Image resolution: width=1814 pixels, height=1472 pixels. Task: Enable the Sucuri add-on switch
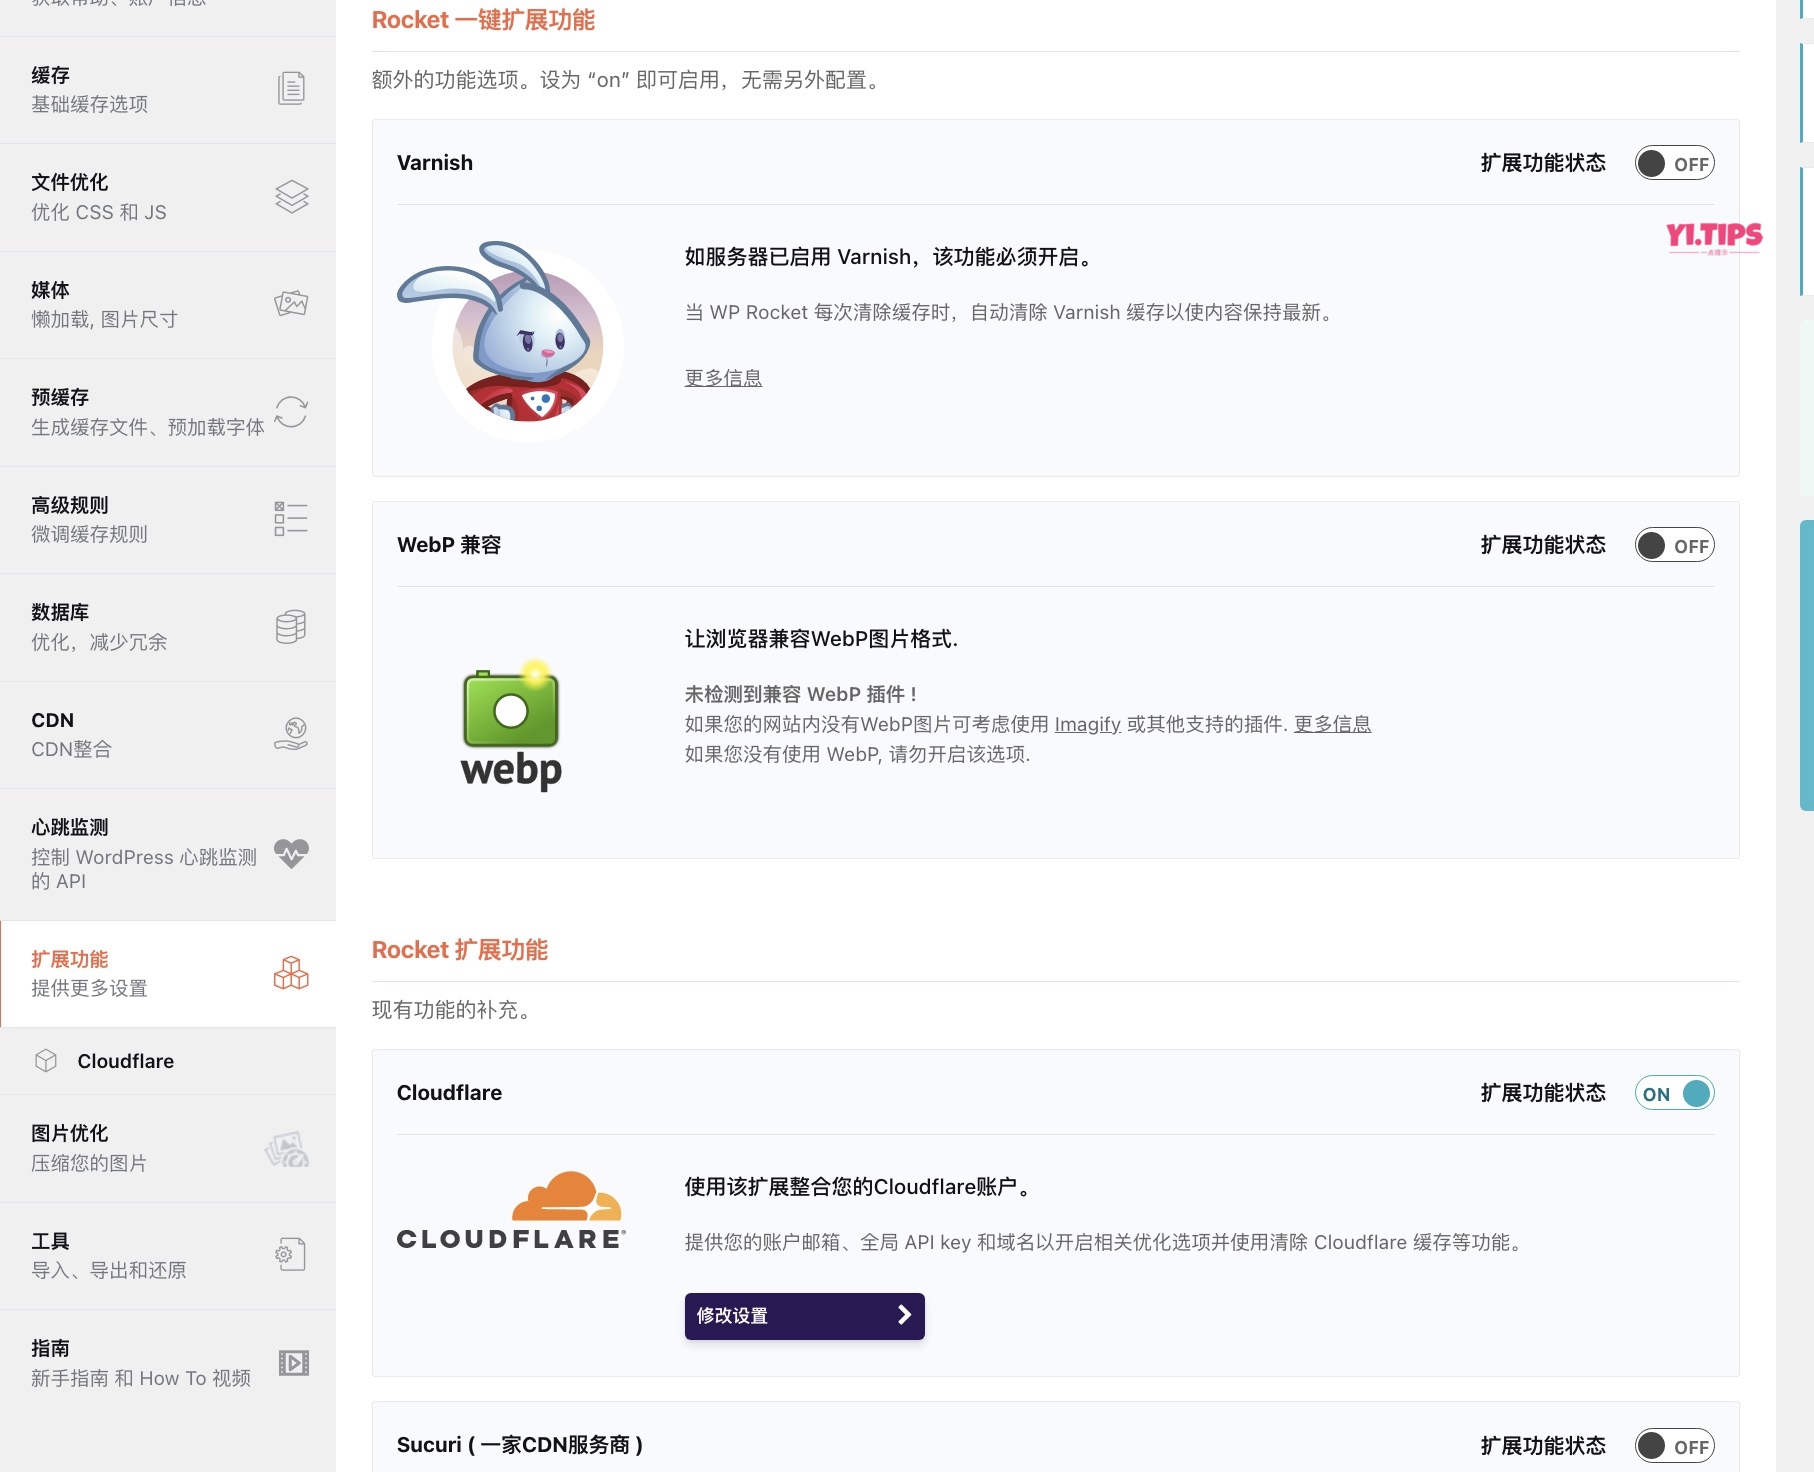(x=1674, y=1446)
